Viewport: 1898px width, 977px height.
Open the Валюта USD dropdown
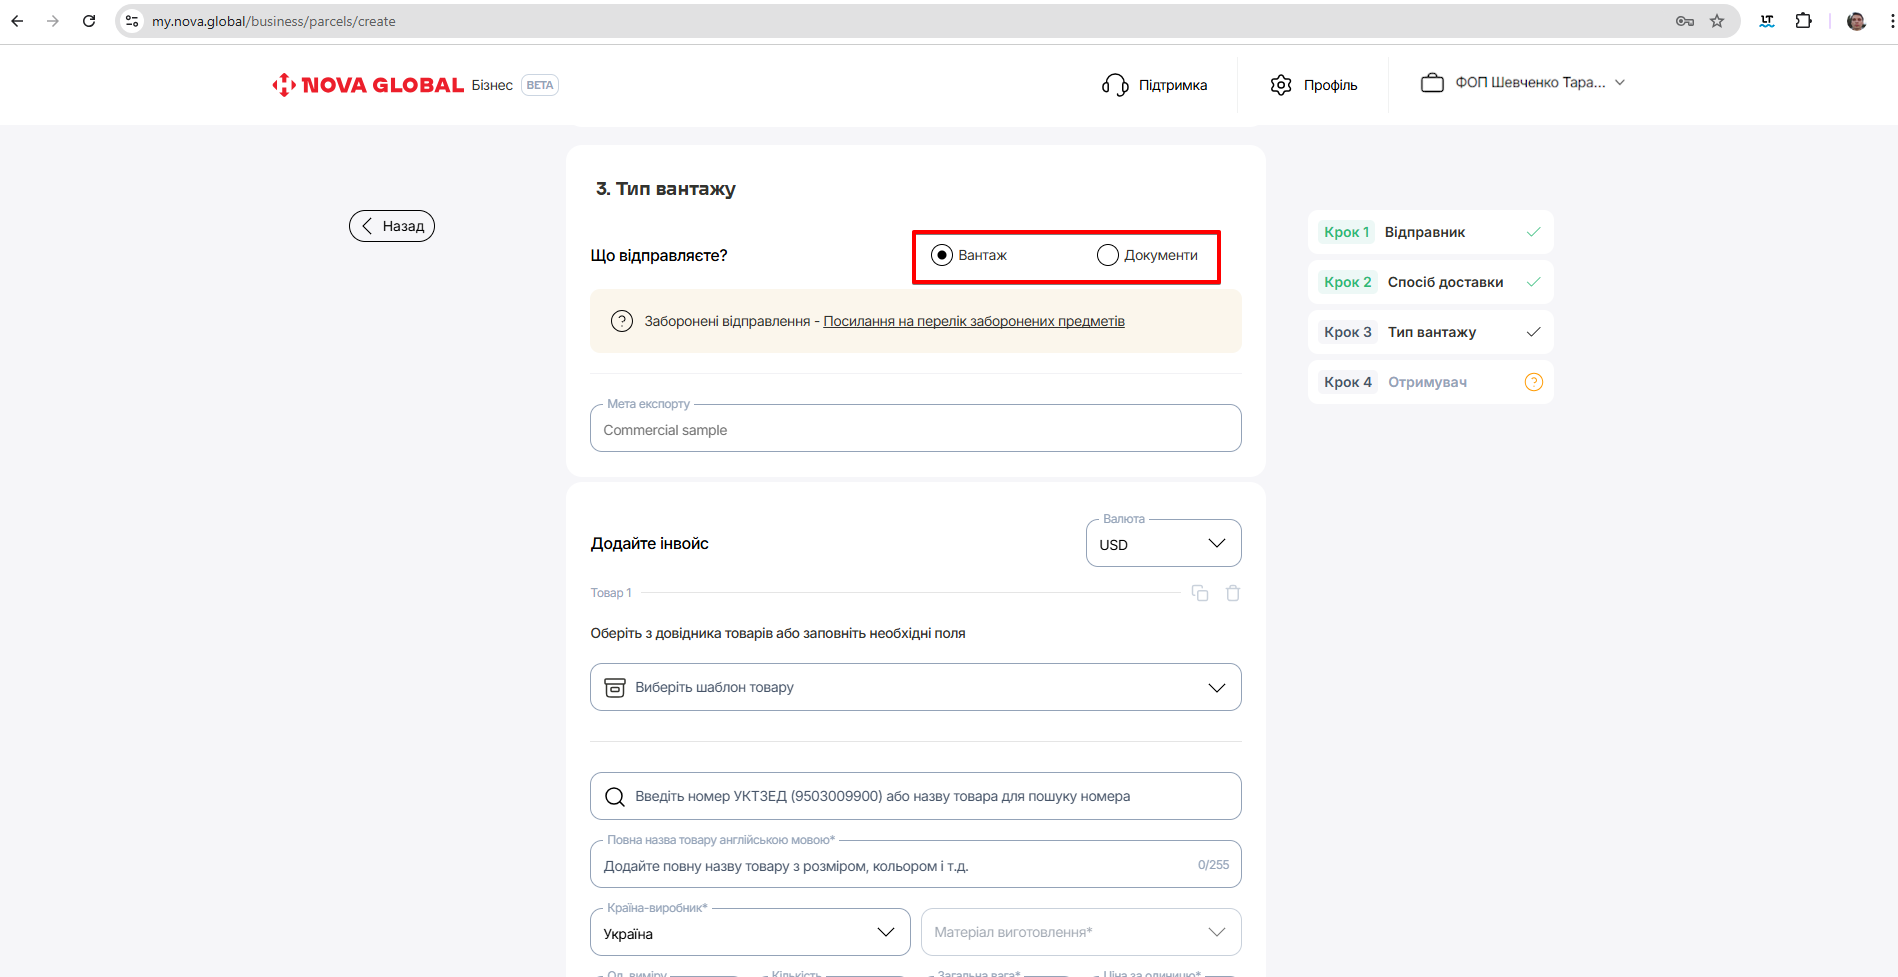tap(1163, 544)
